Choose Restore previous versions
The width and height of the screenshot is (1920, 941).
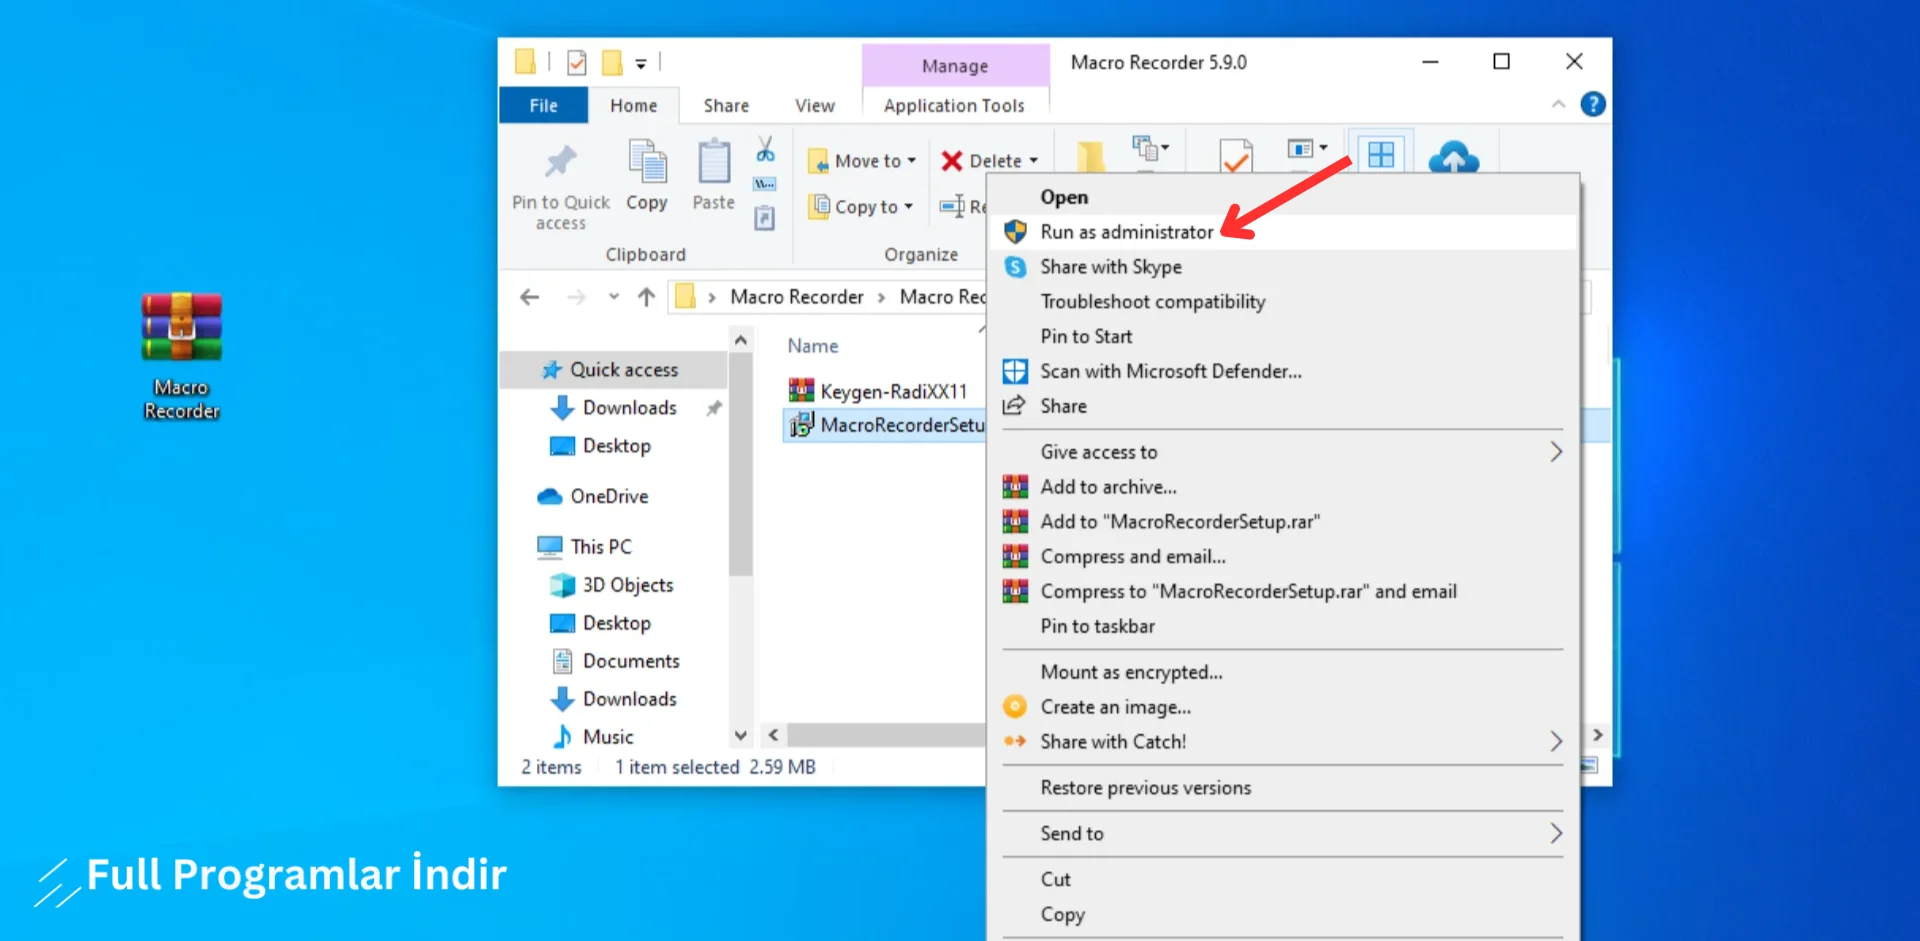(1283, 788)
